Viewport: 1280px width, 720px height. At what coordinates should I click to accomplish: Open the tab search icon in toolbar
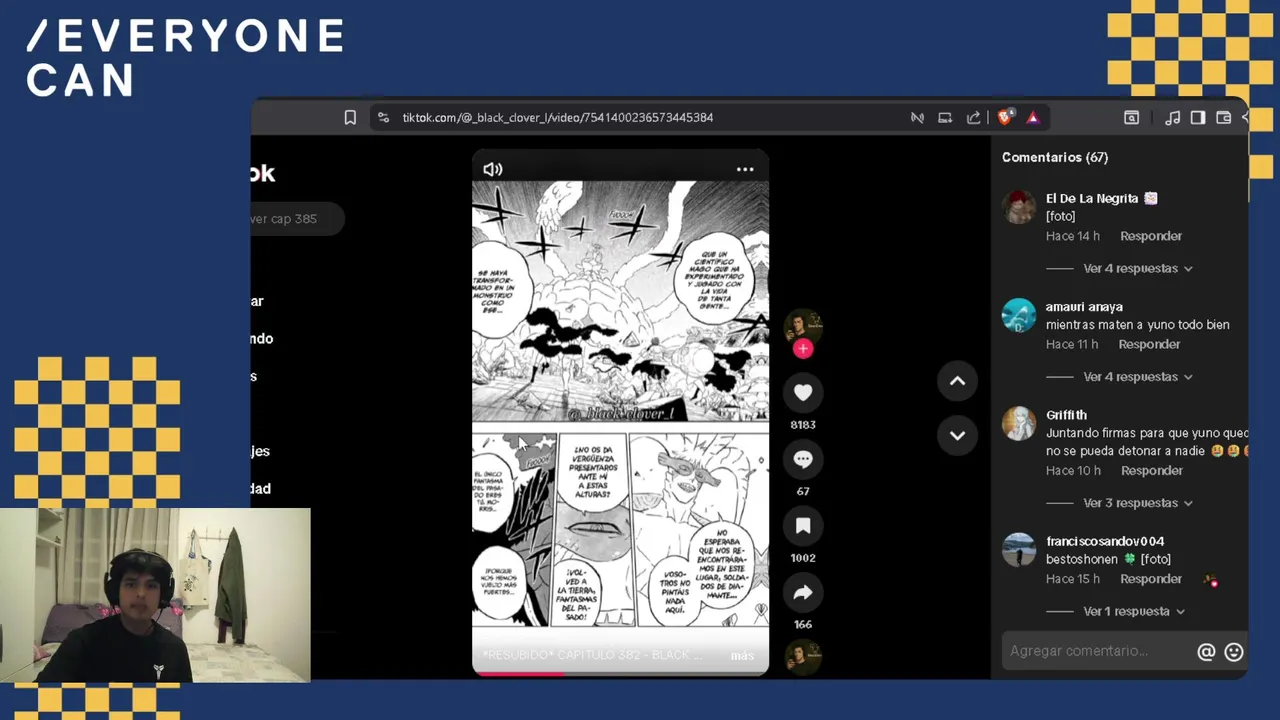click(1131, 118)
